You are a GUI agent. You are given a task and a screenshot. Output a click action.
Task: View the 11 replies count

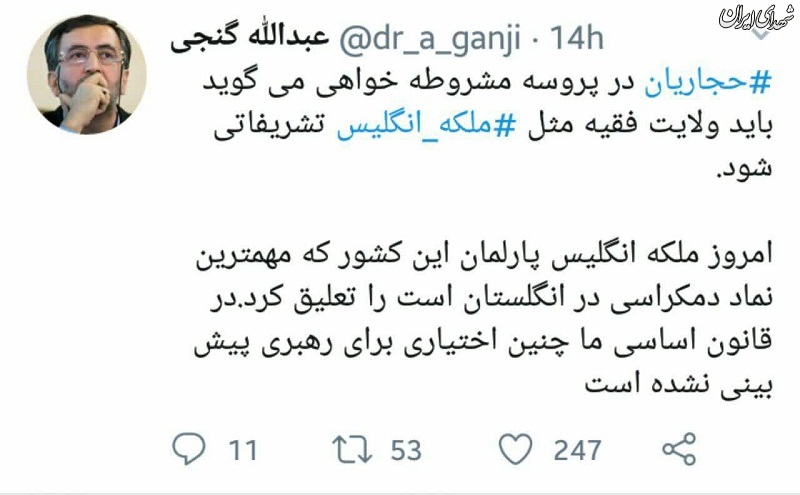tap(242, 450)
